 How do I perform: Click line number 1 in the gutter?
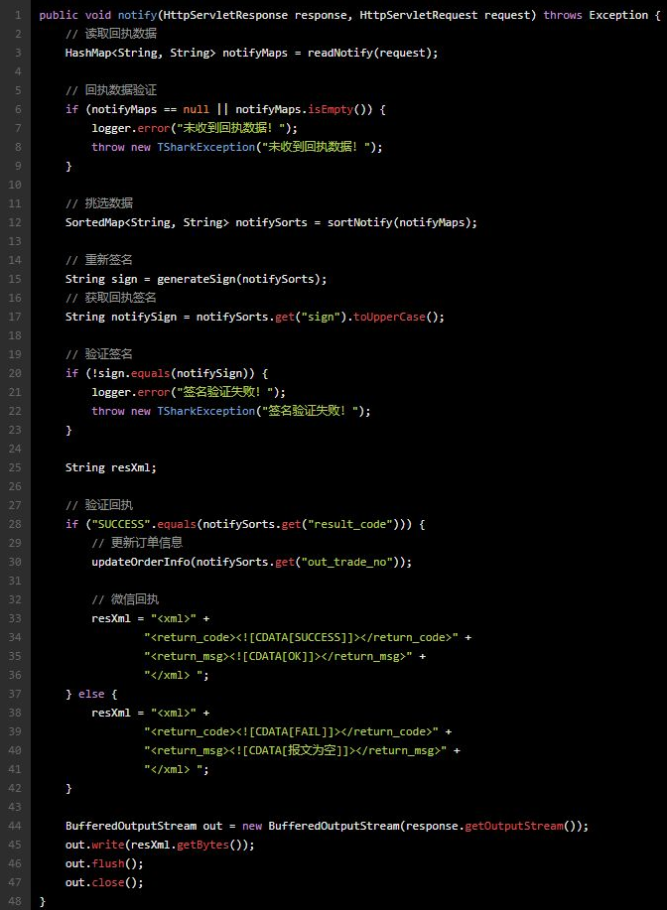click(x=18, y=15)
